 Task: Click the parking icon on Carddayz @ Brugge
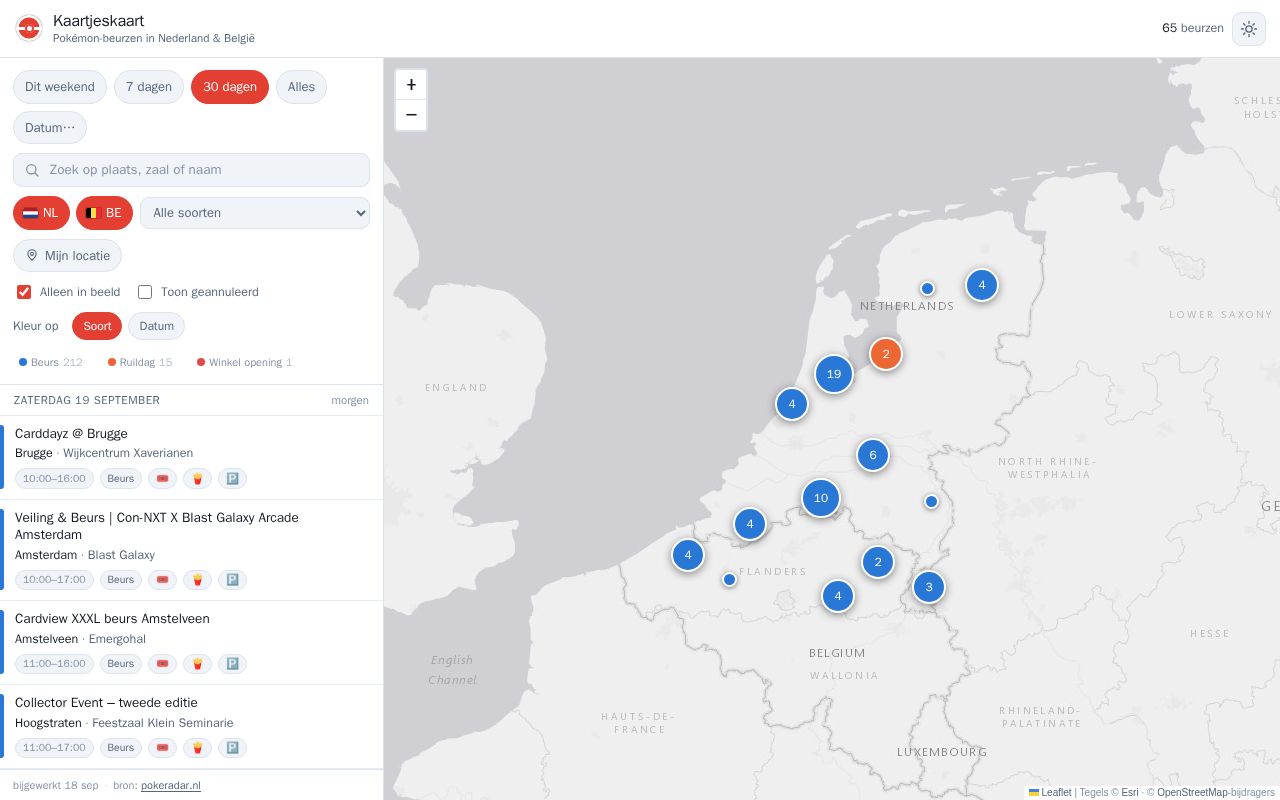pyautogui.click(x=232, y=479)
